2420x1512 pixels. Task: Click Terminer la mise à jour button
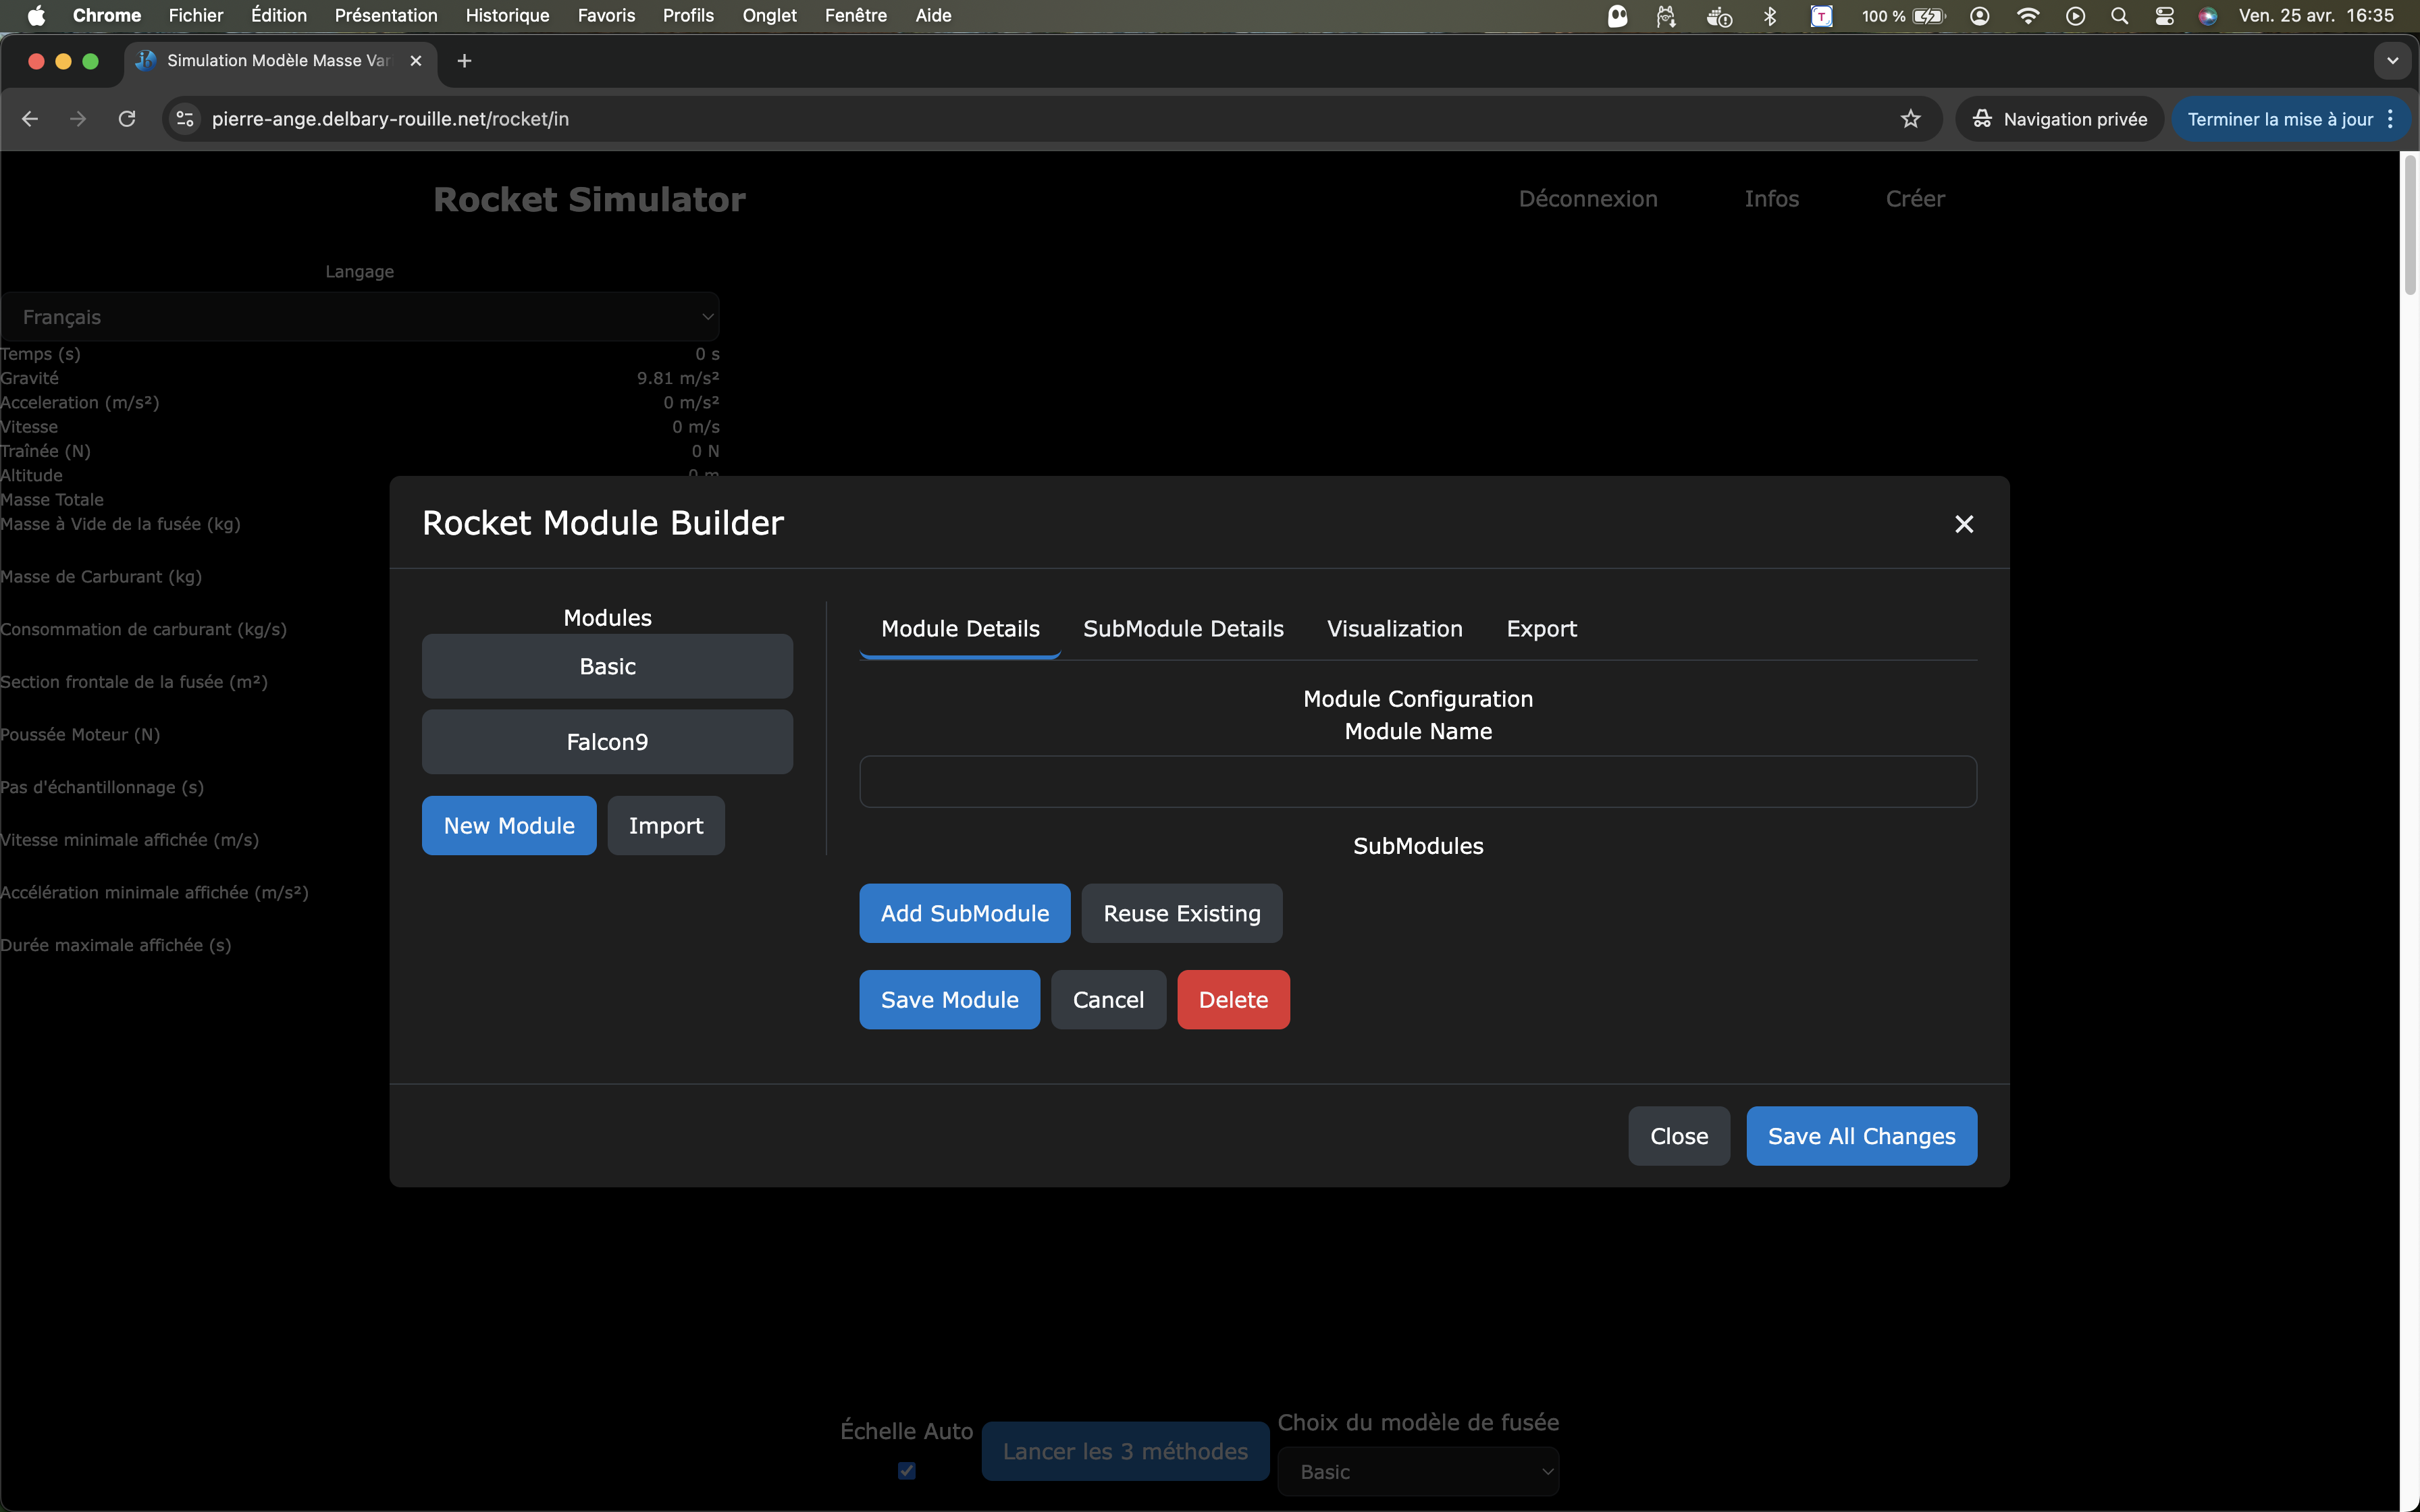(2280, 119)
